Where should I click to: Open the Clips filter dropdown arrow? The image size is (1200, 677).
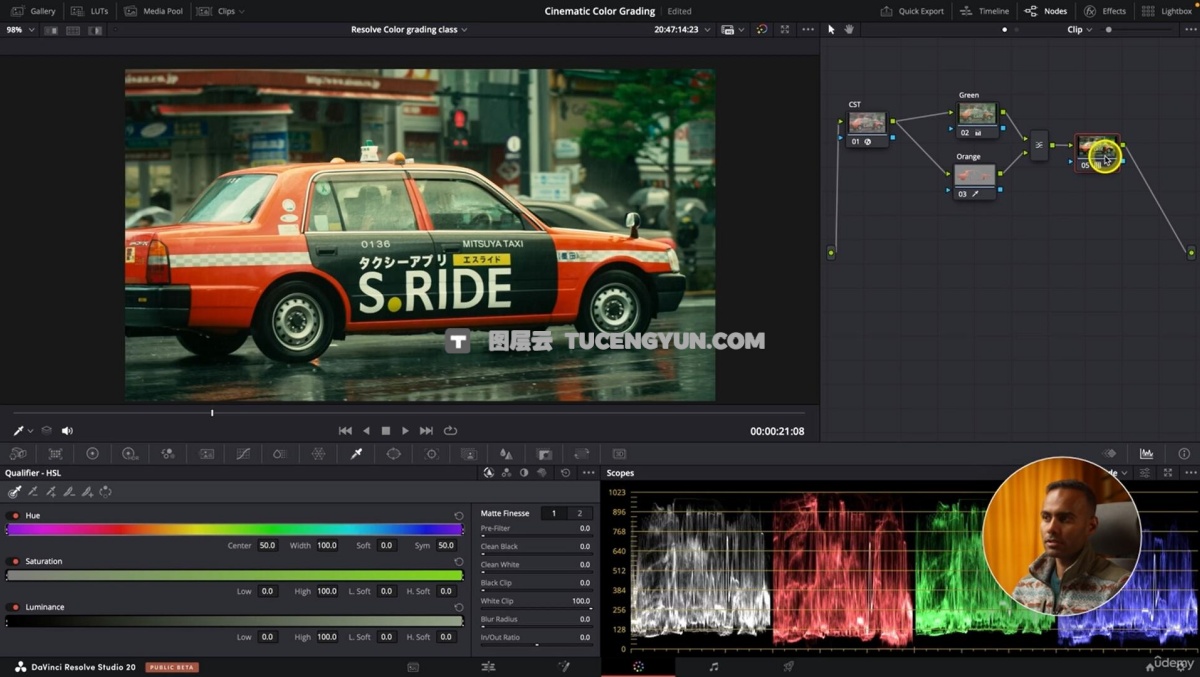pos(242,12)
